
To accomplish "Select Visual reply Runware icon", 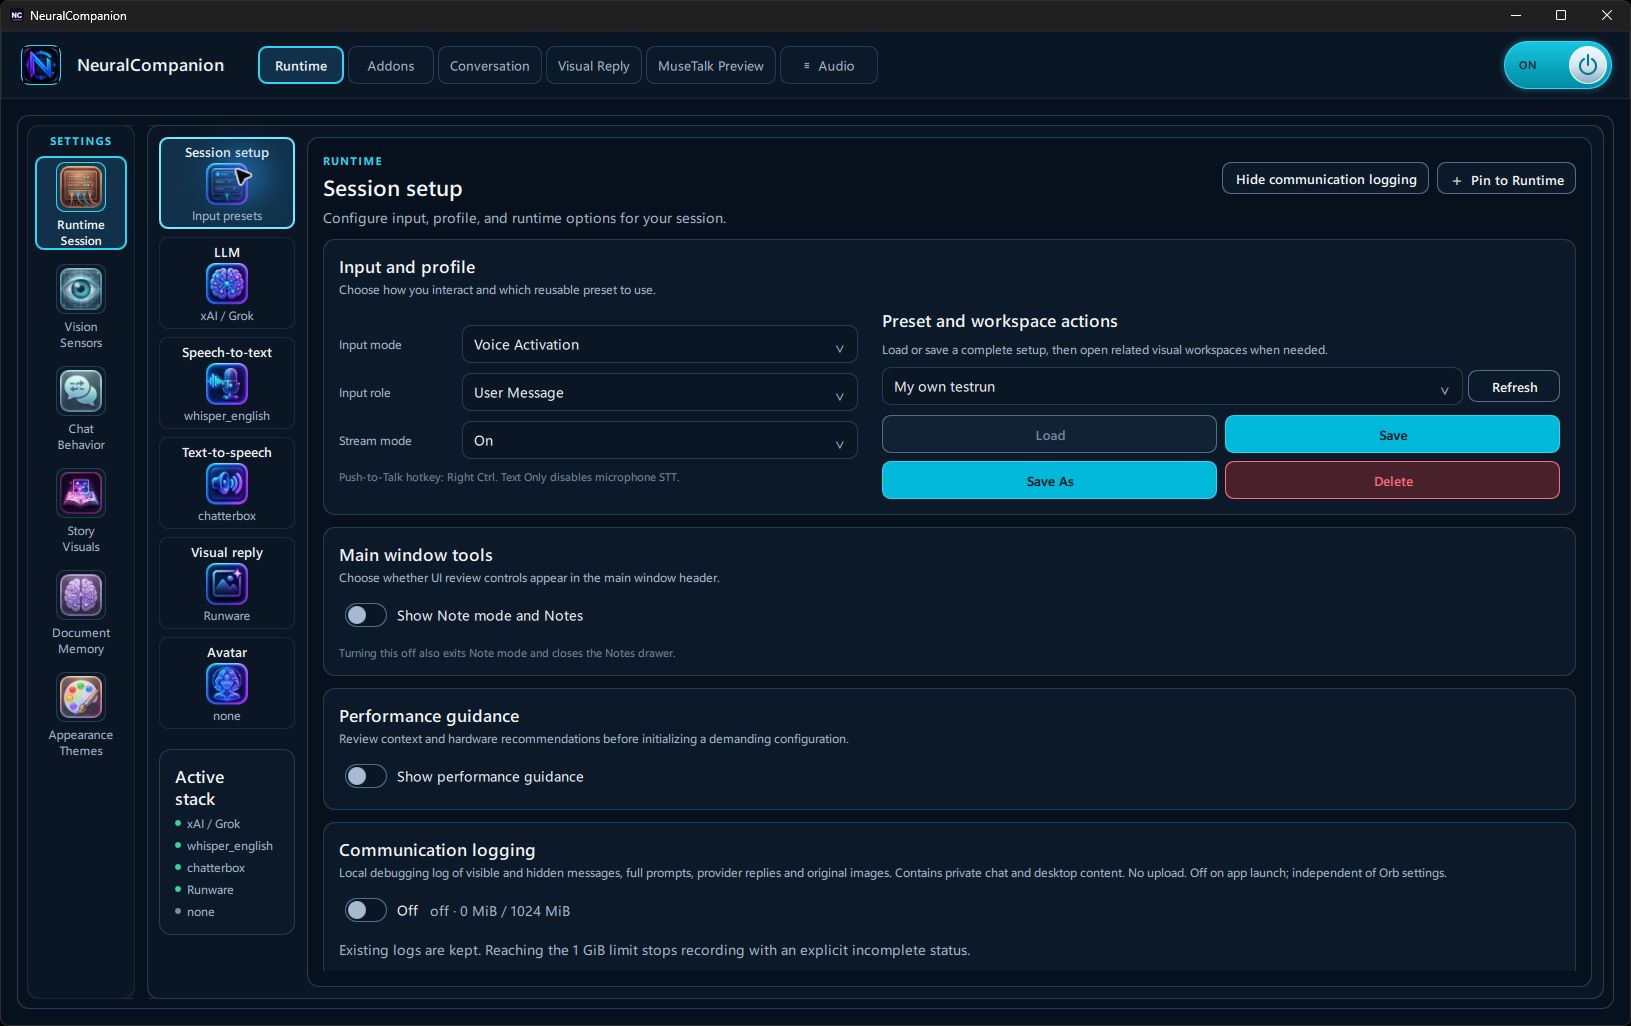I will coord(227,584).
